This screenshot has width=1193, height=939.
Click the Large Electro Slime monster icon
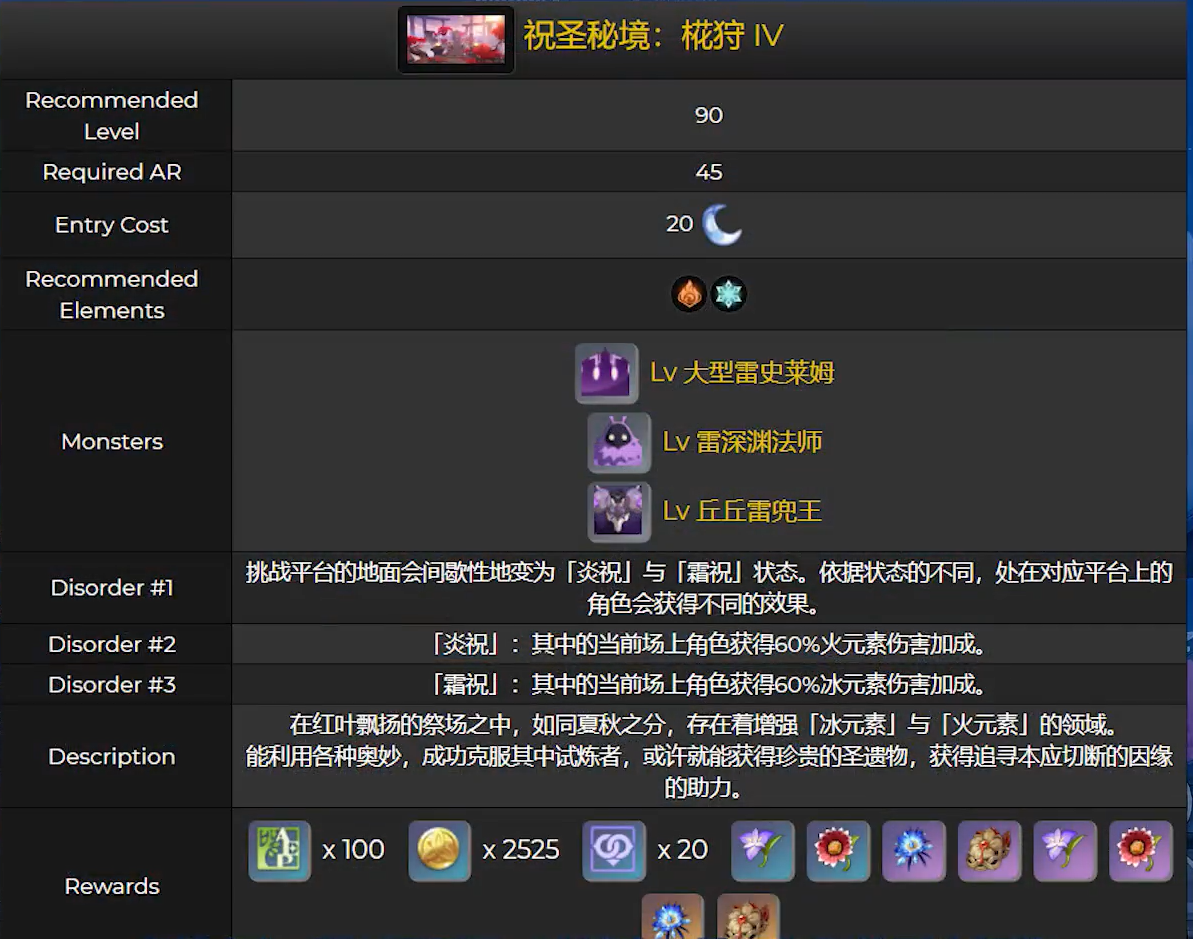click(606, 373)
